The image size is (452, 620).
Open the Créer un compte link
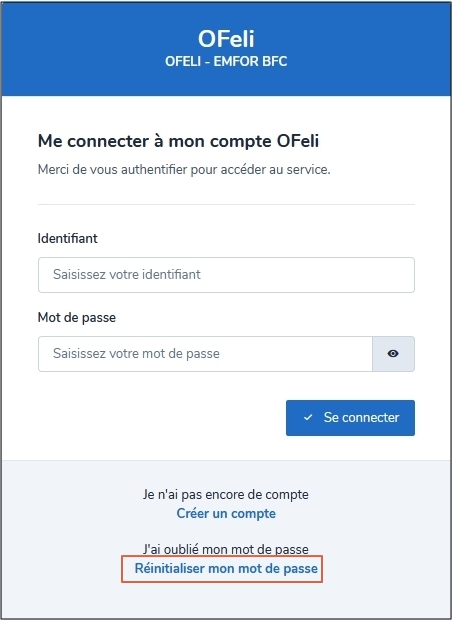click(x=226, y=514)
